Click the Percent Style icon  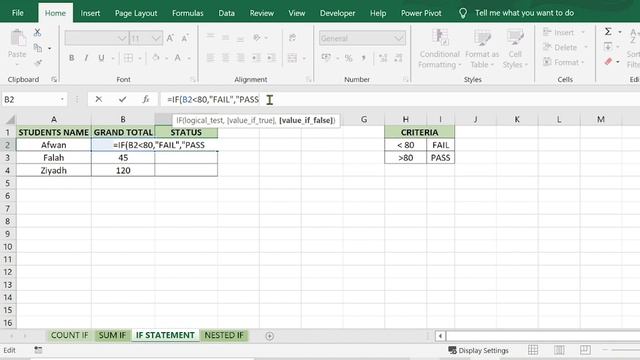(x=348, y=58)
